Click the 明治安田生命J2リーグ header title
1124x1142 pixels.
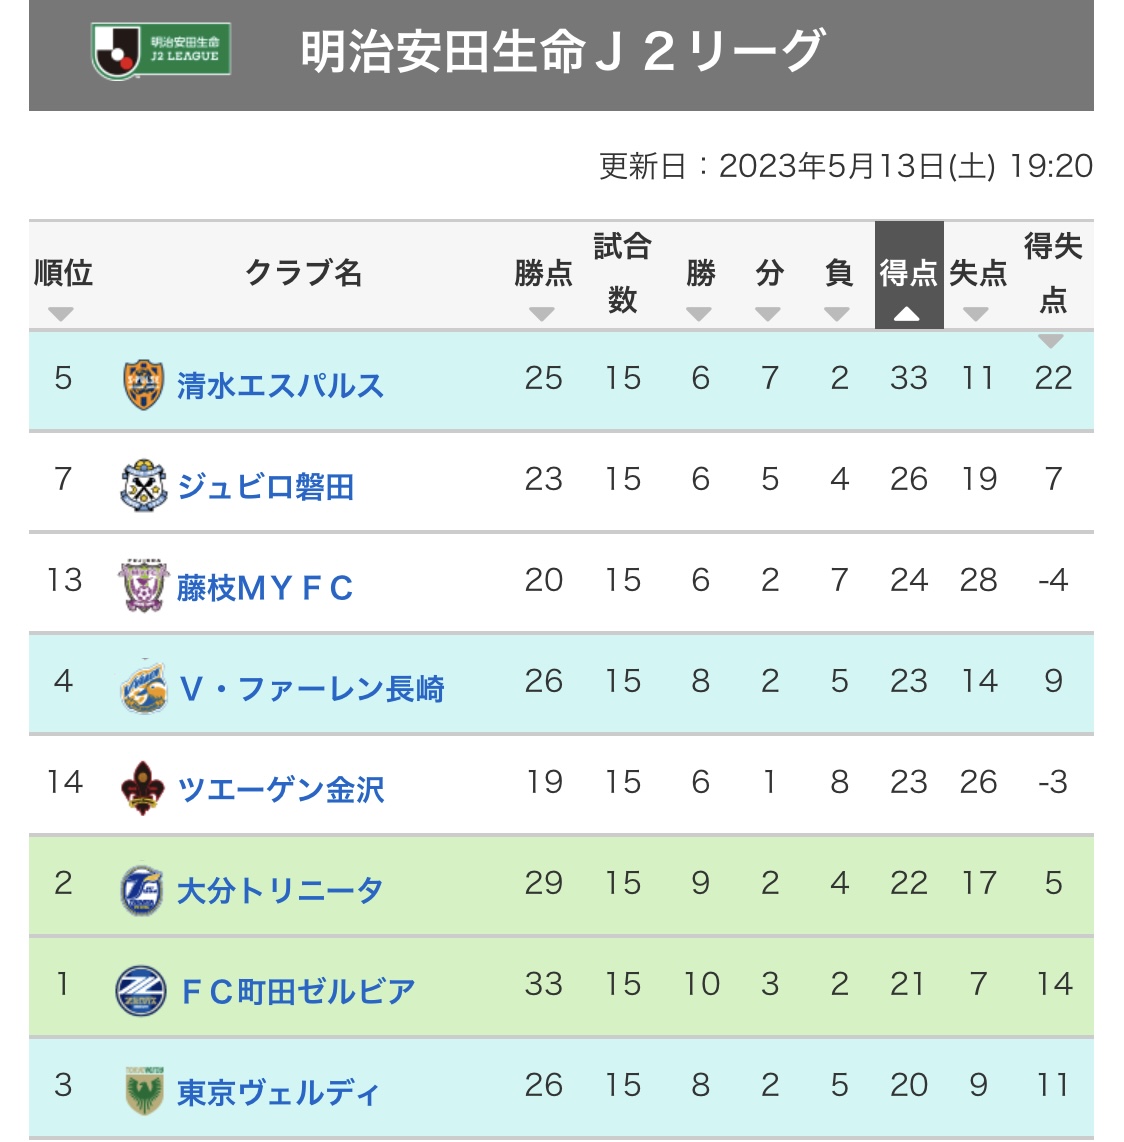point(562,51)
